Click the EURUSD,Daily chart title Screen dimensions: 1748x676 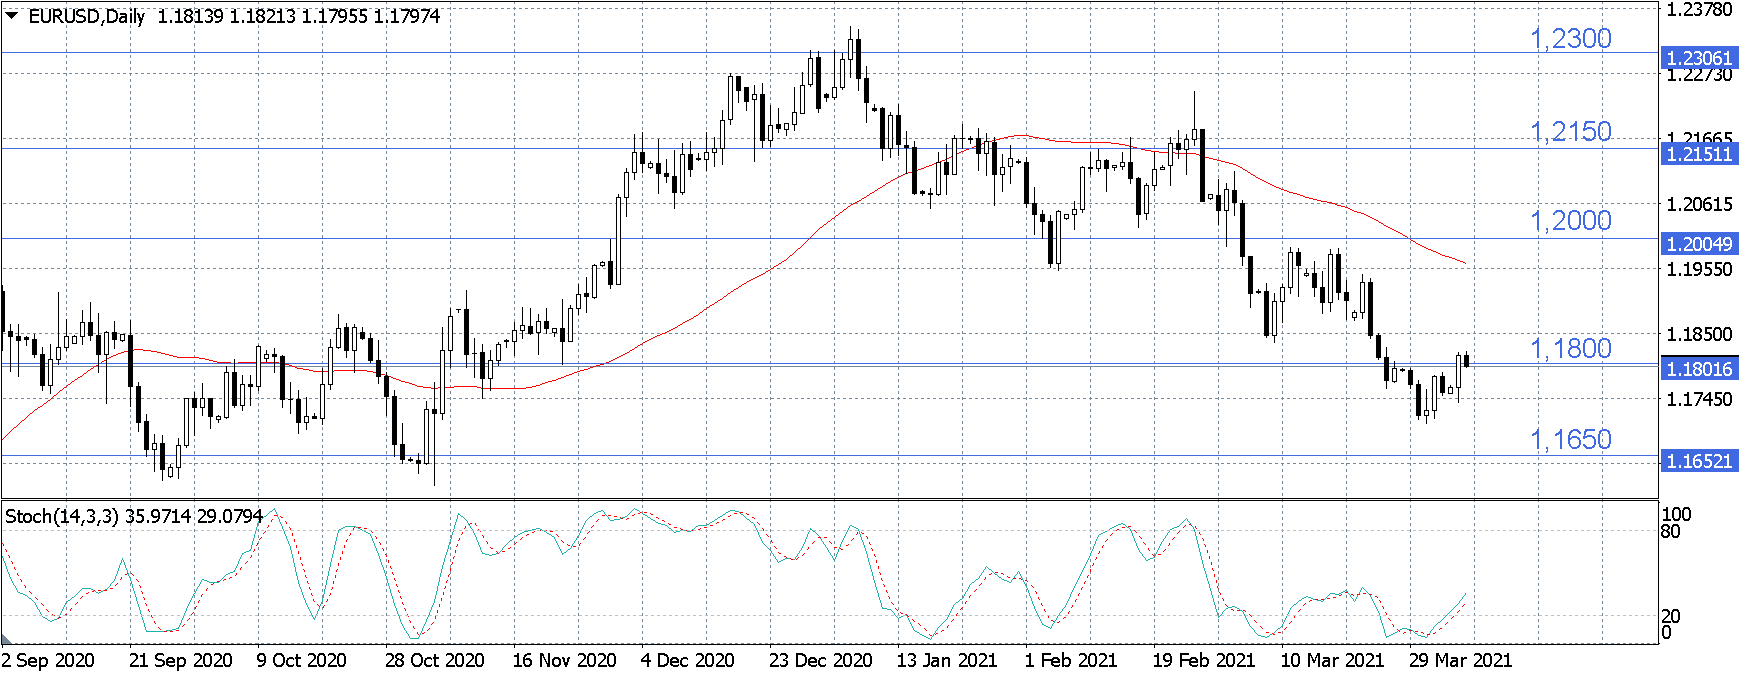coord(86,16)
